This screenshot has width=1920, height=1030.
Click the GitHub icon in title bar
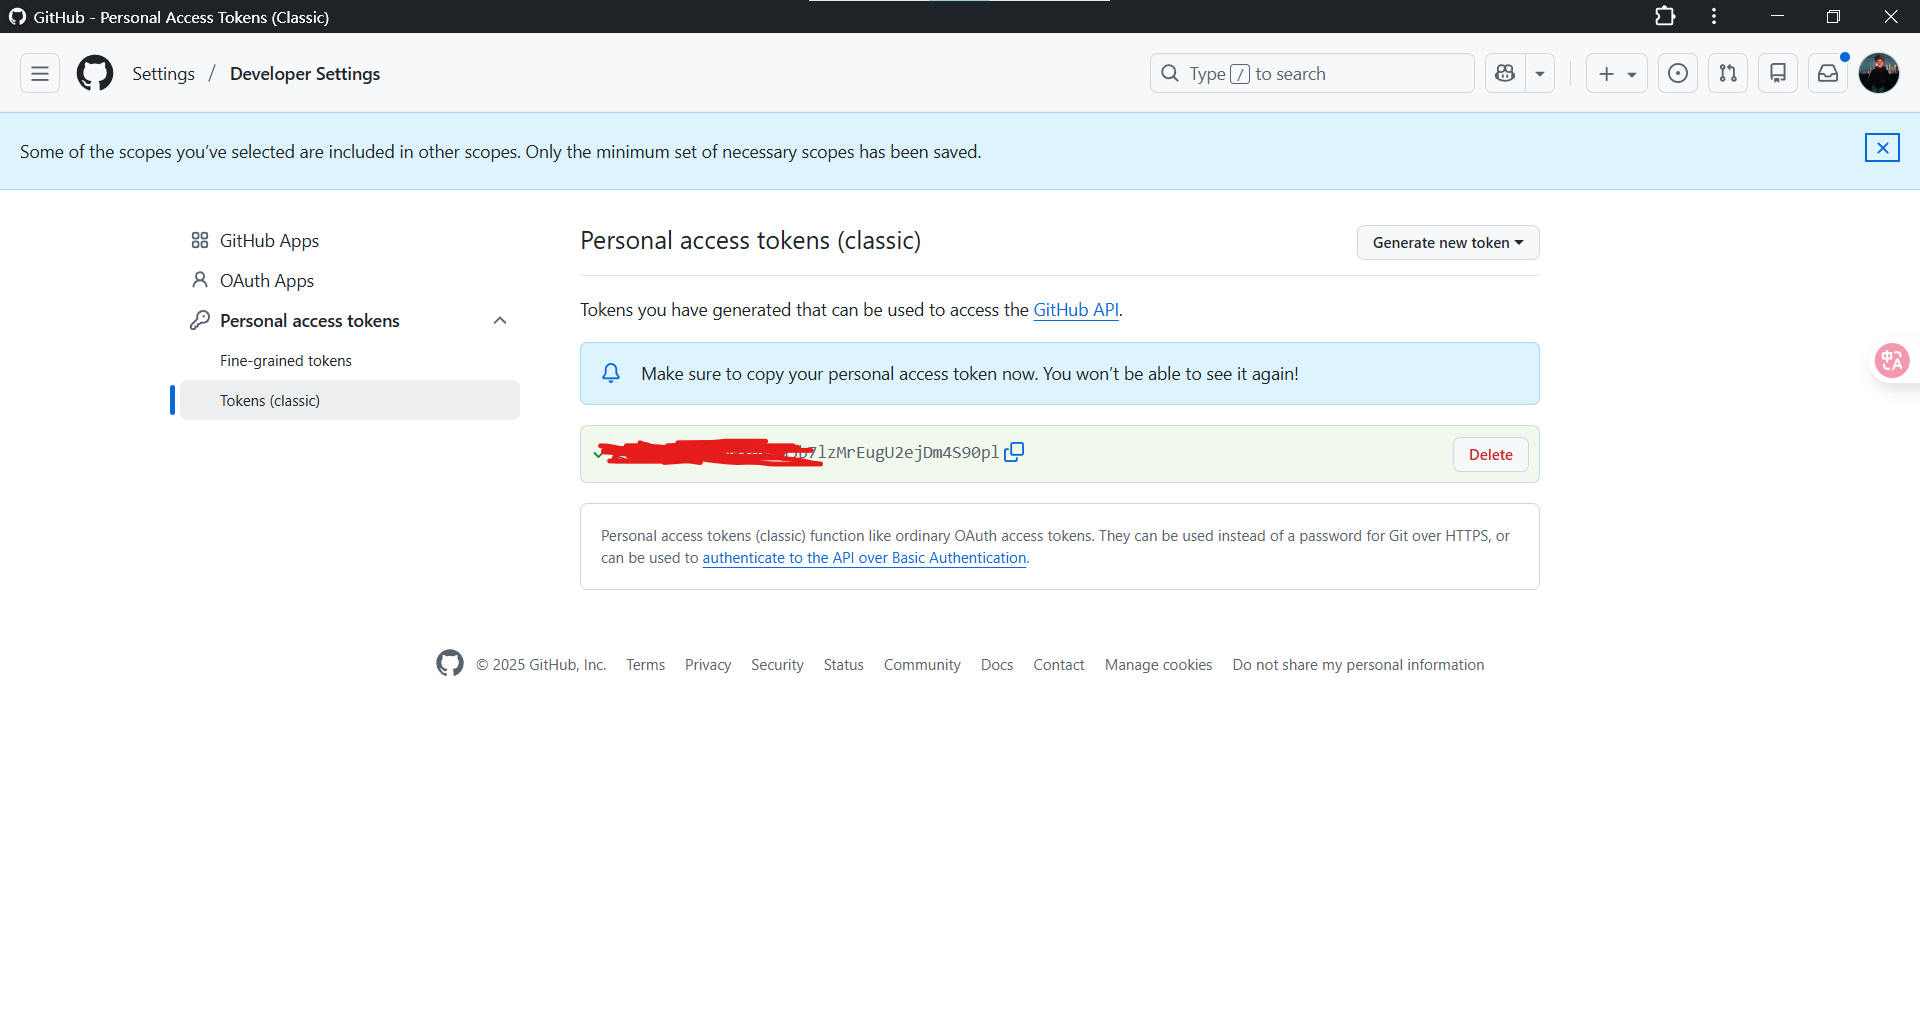[17, 17]
